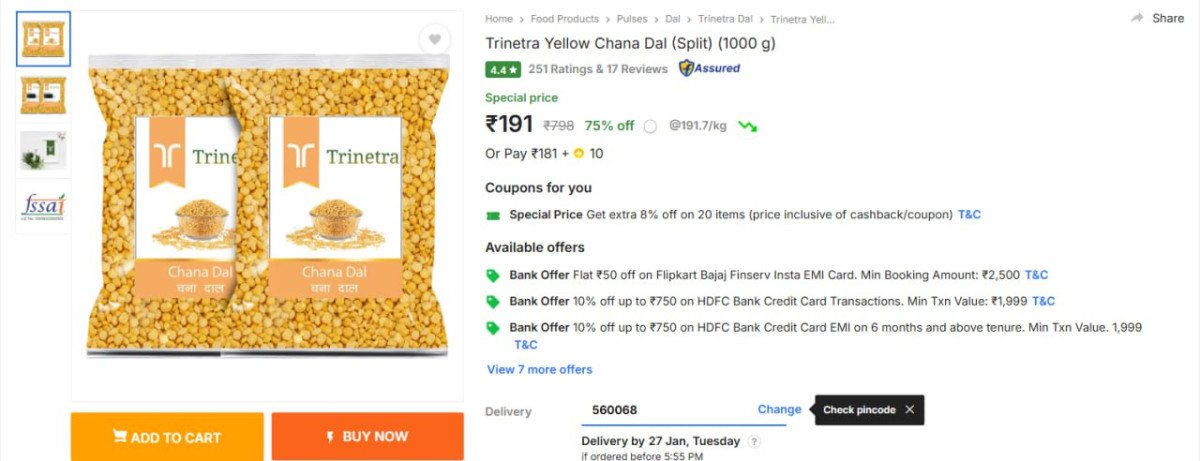
Task: Navigate to Trinetra Dal breadcrumb
Action: [x=725, y=19]
